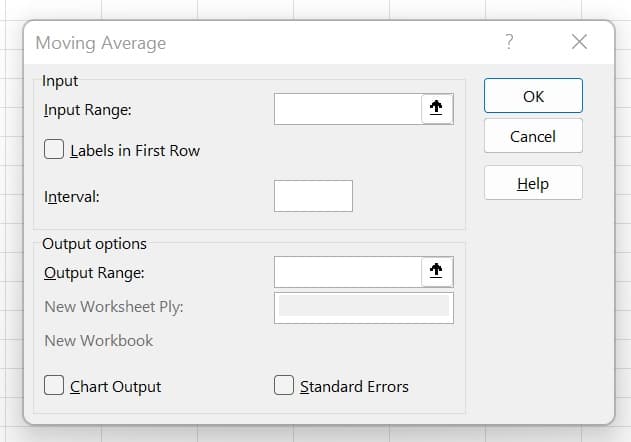Click the Moving Average title bar

point(250,43)
